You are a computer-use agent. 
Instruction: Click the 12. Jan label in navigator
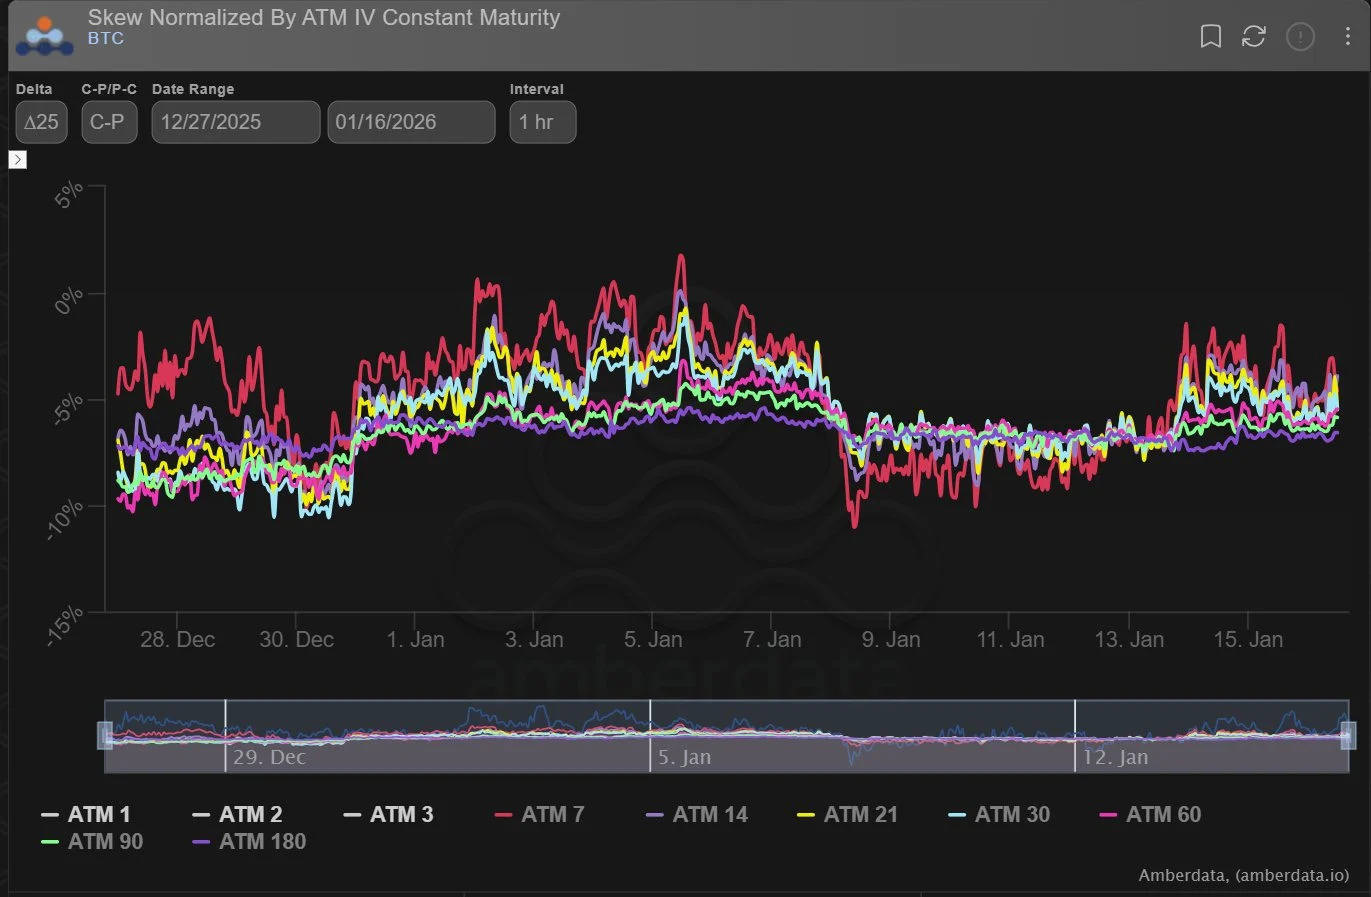[x=1115, y=757]
